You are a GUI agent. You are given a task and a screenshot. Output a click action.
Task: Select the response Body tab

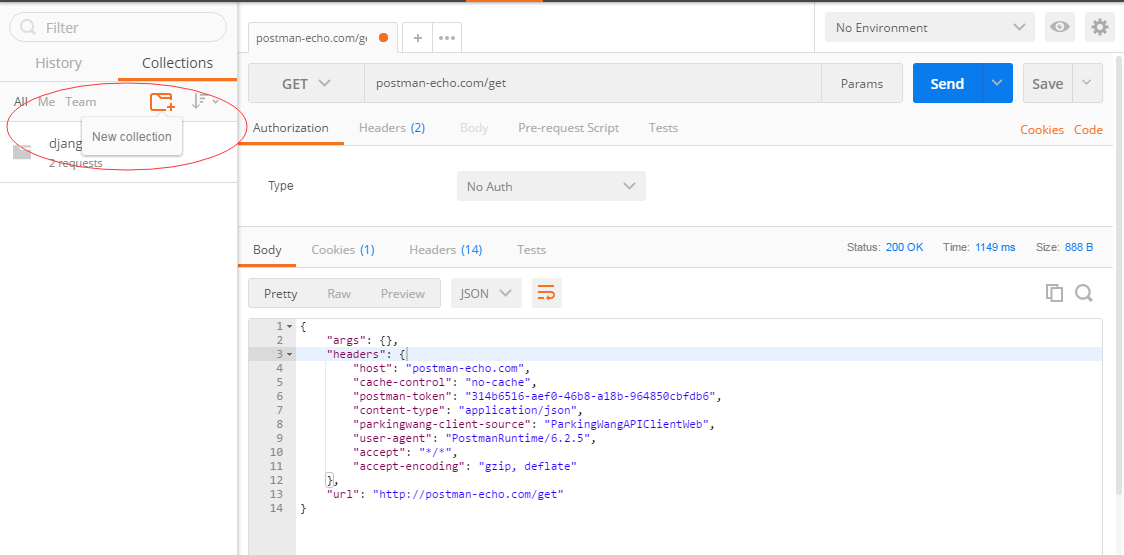point(267,250)
